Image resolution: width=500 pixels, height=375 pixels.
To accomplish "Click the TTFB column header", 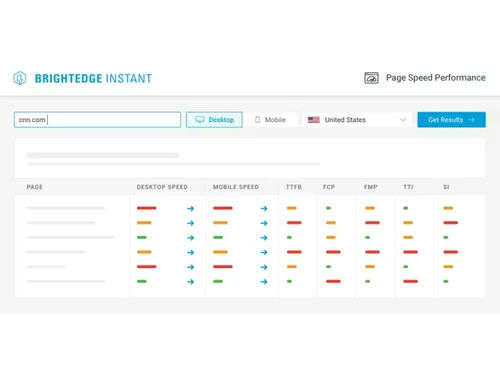I will point(294,187).
